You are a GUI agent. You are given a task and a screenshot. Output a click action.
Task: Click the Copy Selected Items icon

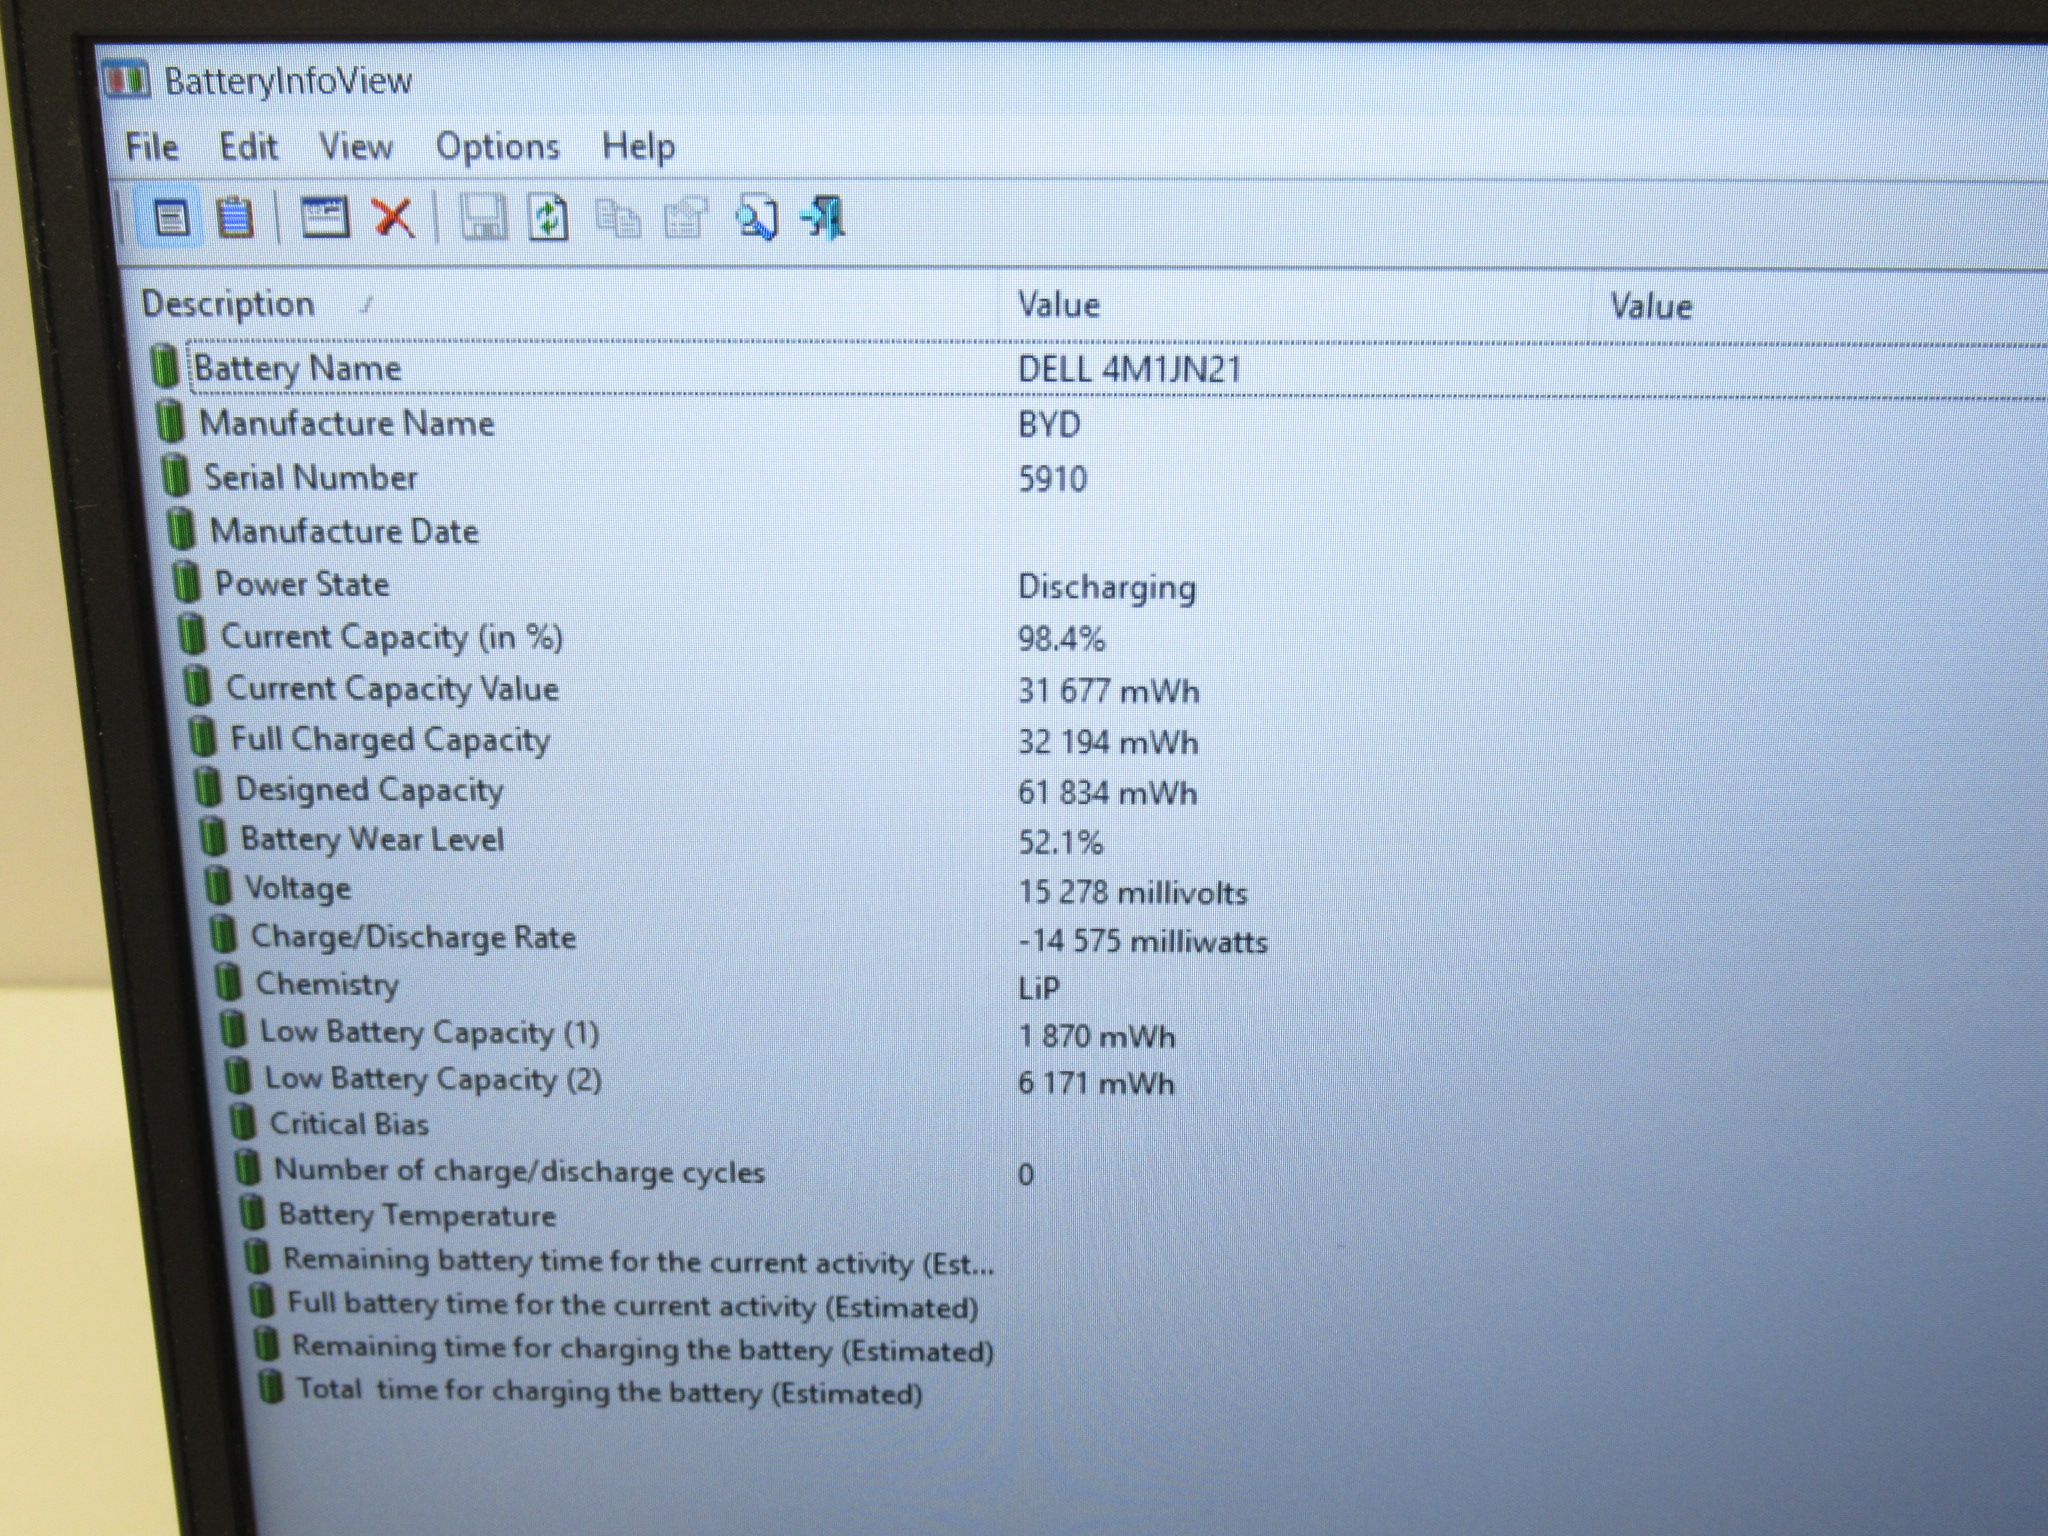(x=618, y=218)
